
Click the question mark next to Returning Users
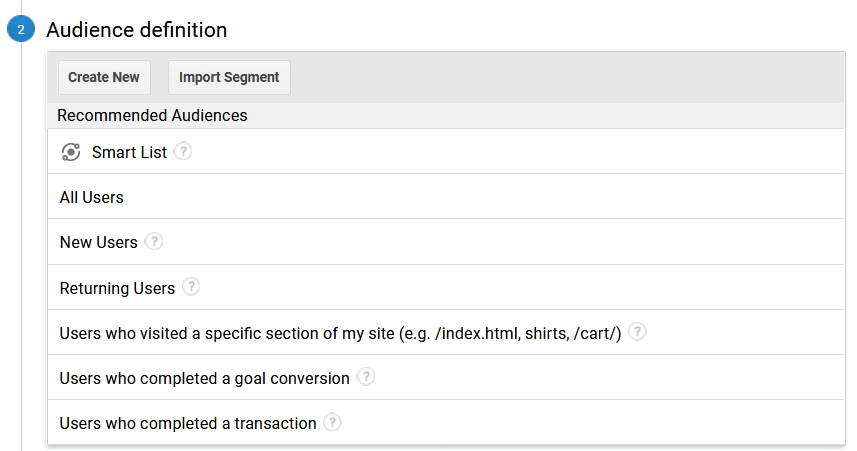pyautogui.click(x=191, y=286)
